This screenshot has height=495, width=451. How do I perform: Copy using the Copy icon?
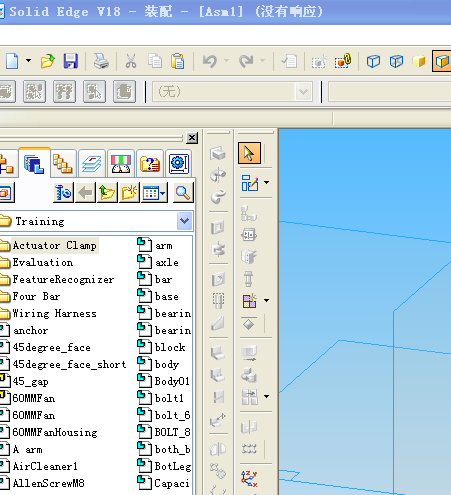tap(155, 61)
